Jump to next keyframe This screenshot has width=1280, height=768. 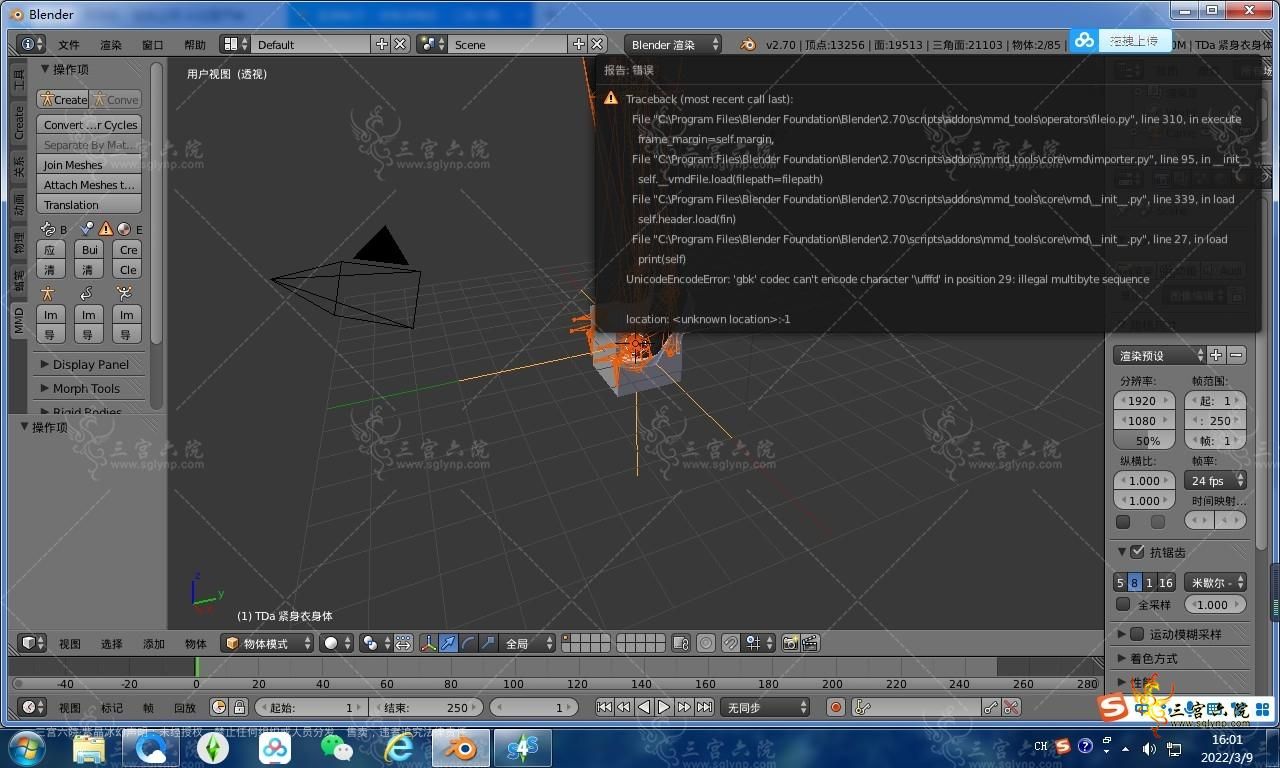pos(684,707)
